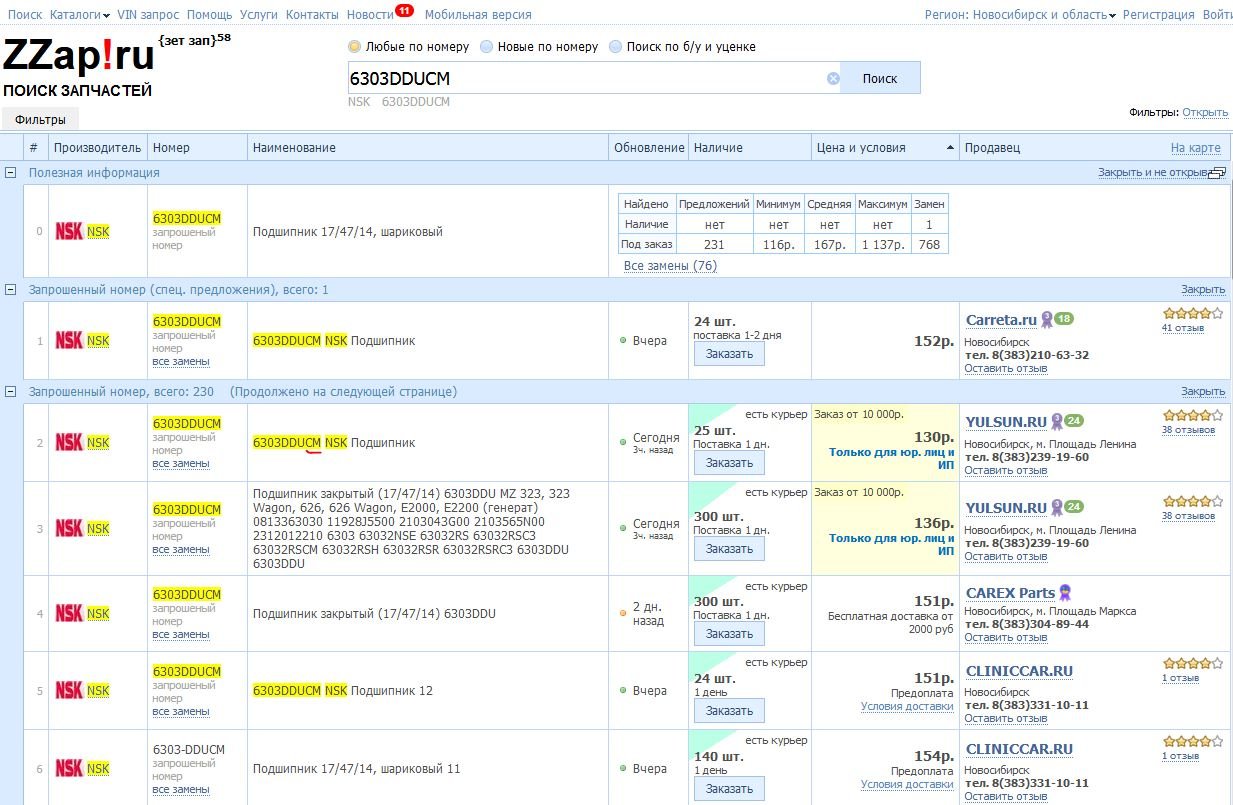Screen dimensions: 1233x805
Task: Click Заказать for 130р. YULSUN offer
Action: (729, 463)
